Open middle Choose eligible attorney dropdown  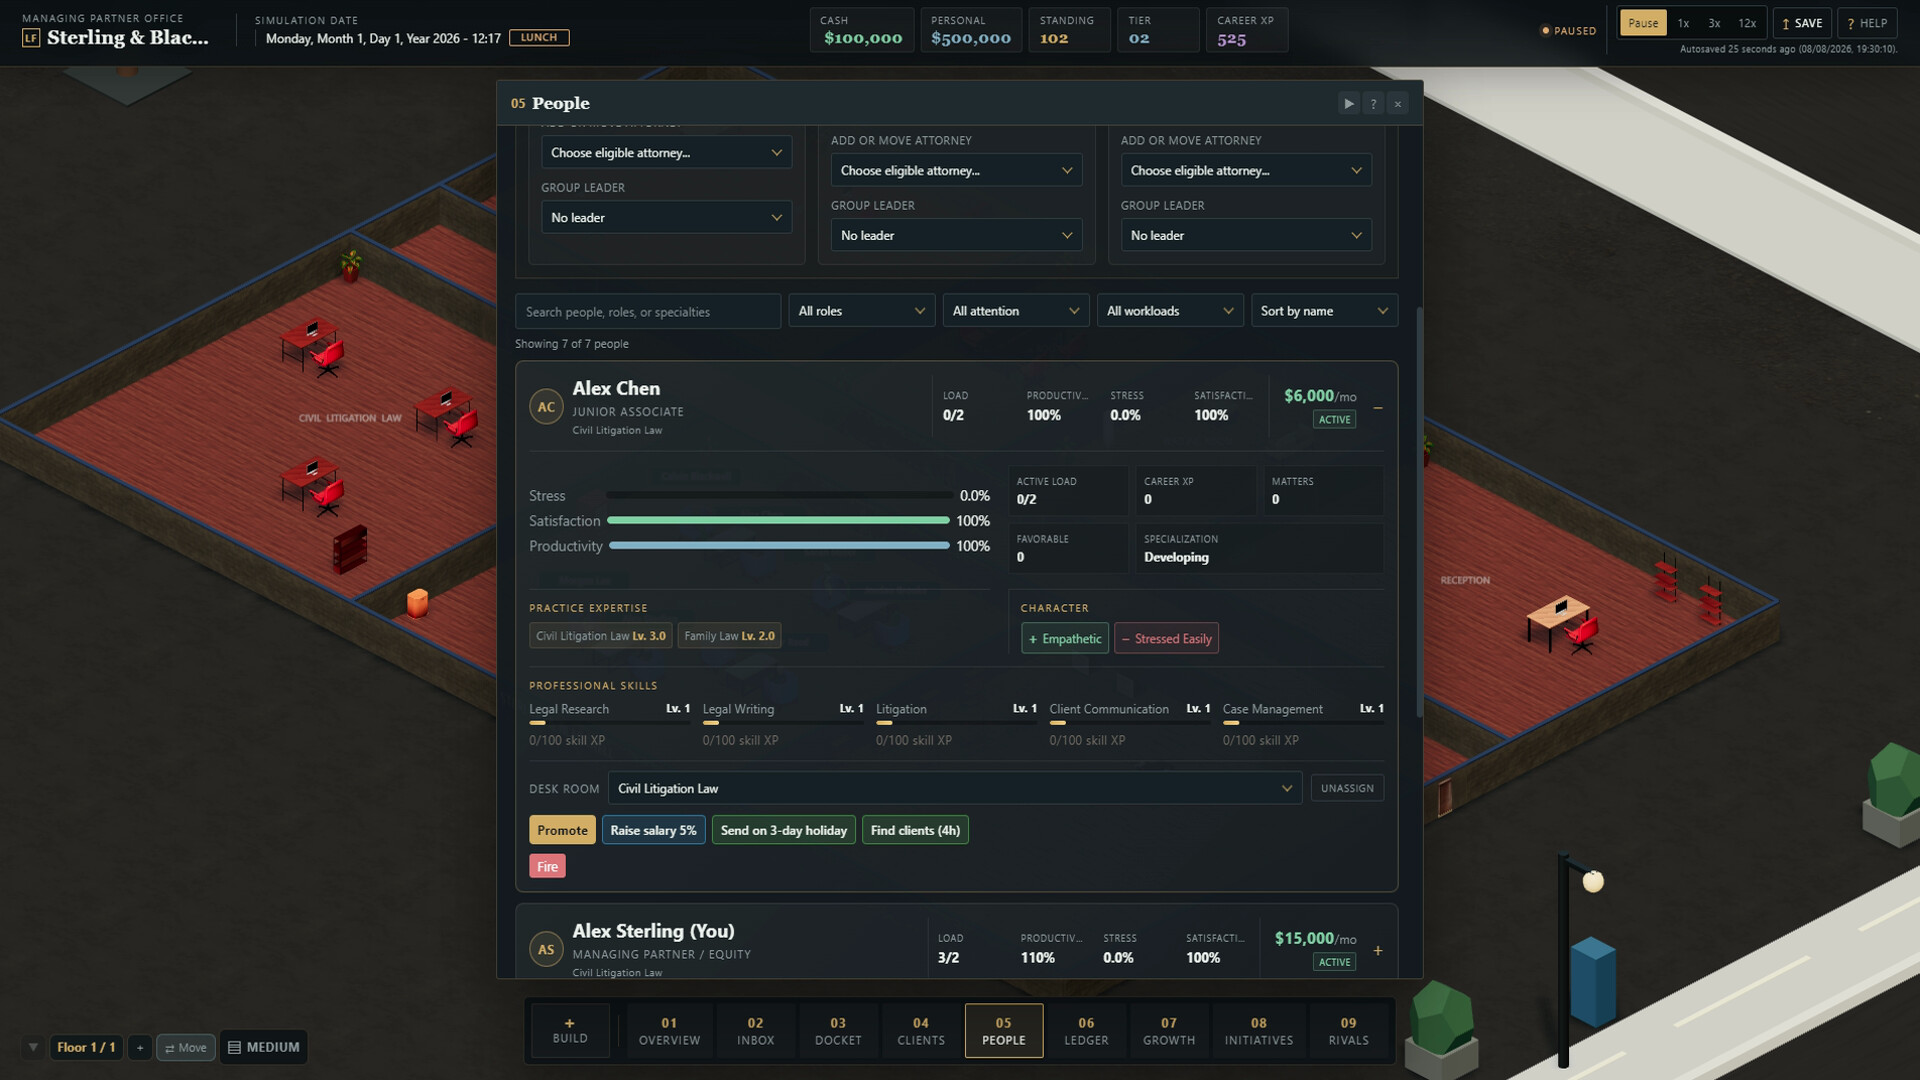click(x=956, y=170)
